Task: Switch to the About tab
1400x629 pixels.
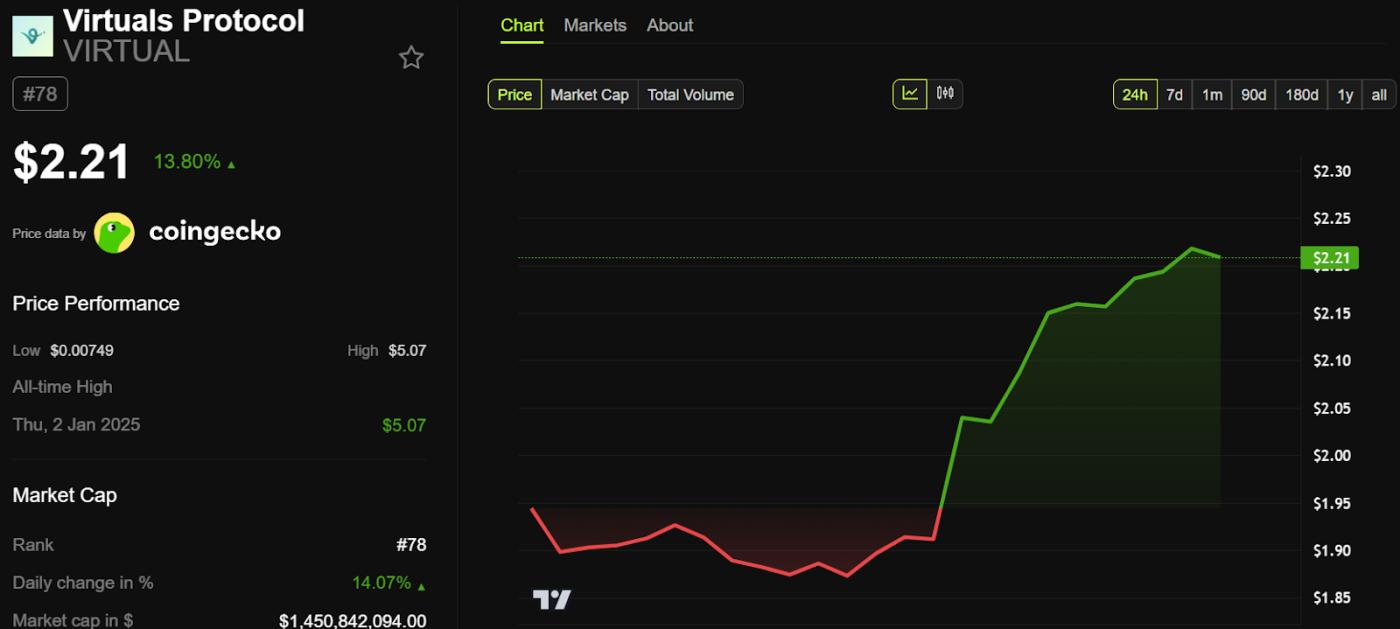Action: 669,25
